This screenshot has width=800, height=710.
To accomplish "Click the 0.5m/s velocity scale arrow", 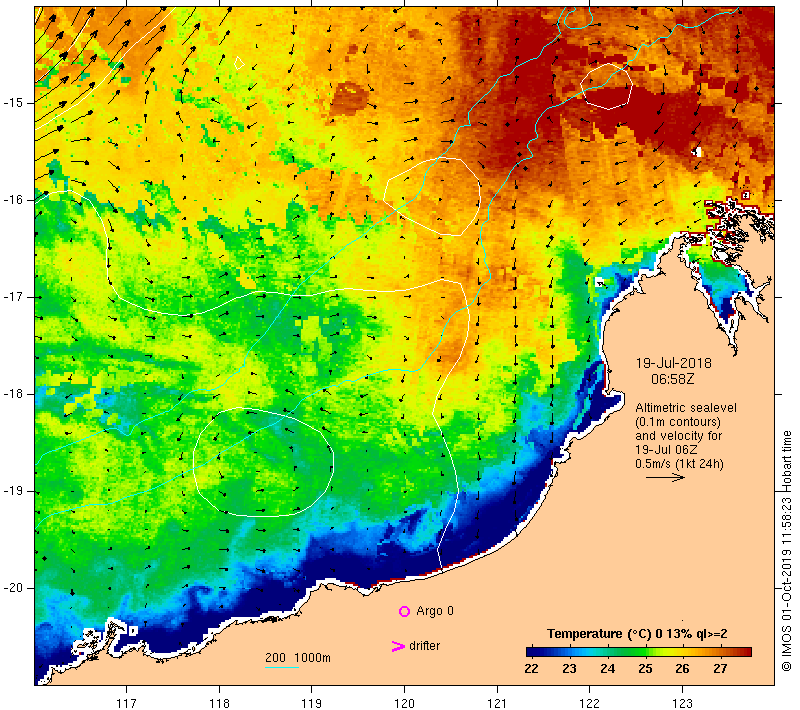I will tap(665, 477).
